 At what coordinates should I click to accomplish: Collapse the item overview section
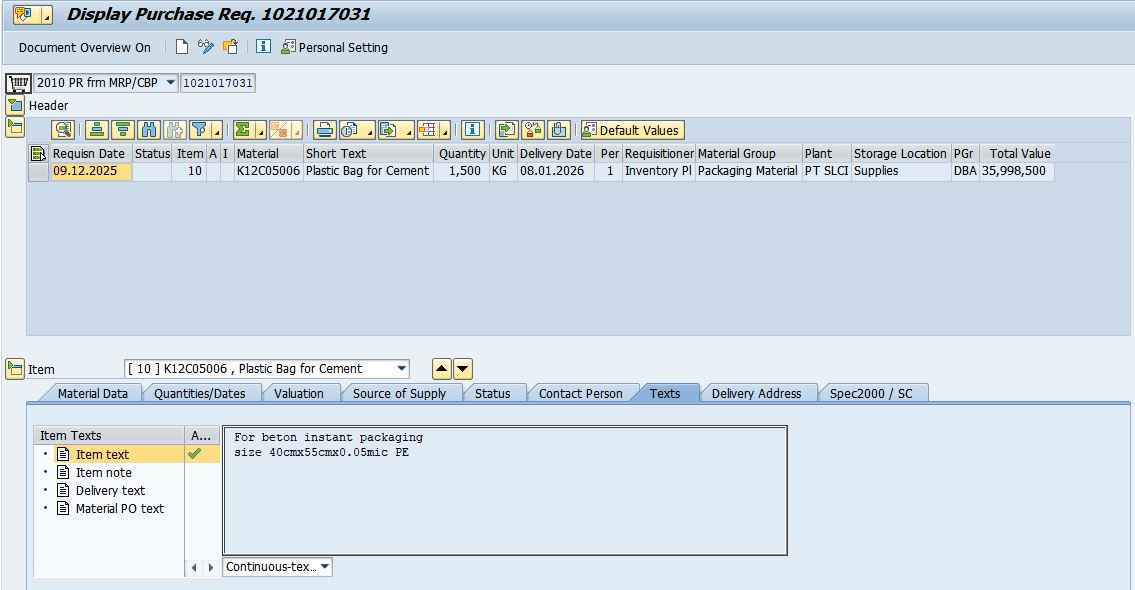15,127
